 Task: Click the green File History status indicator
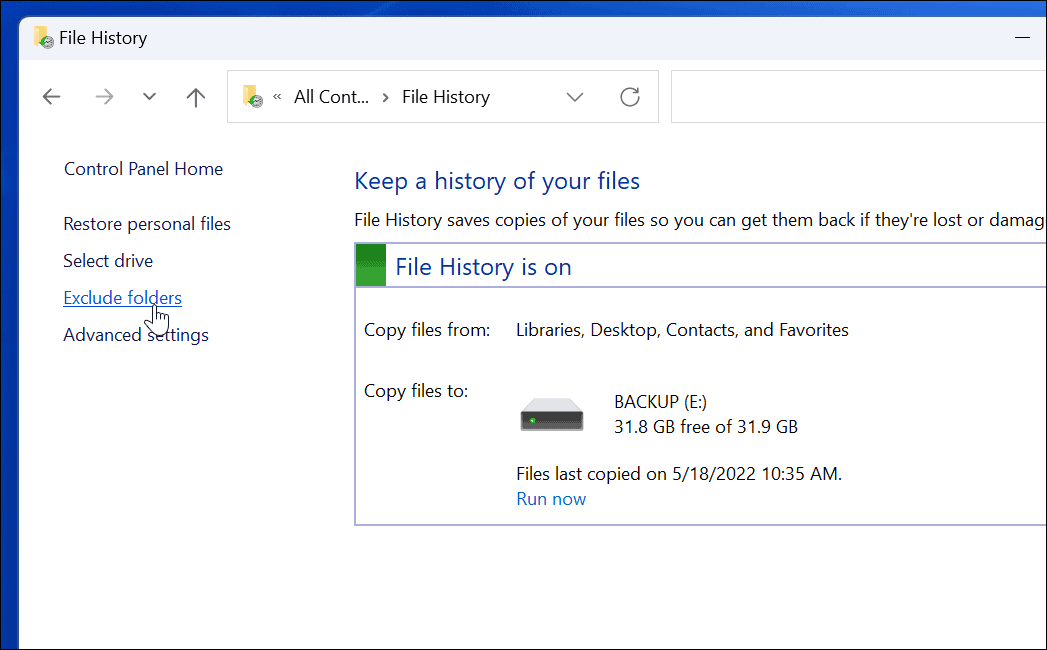point(370,265)
